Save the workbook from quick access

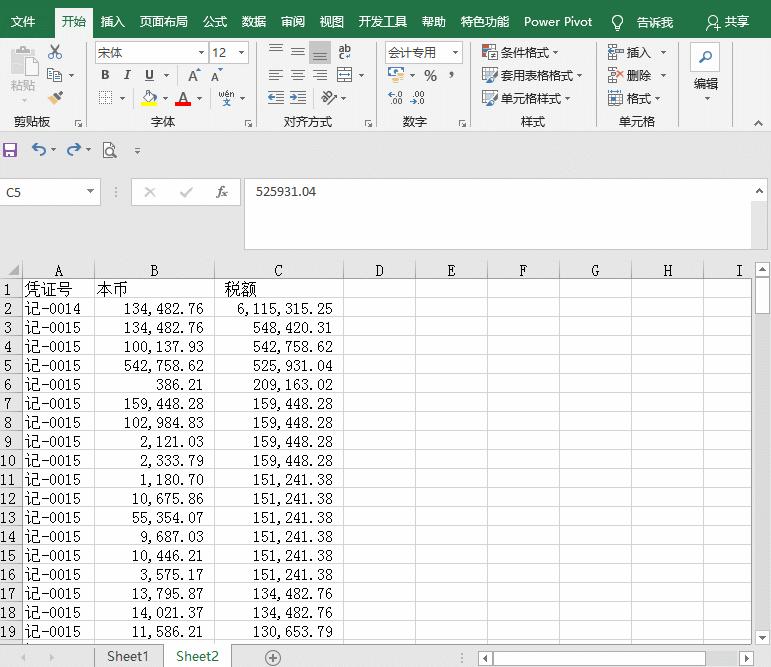point(10,150)
